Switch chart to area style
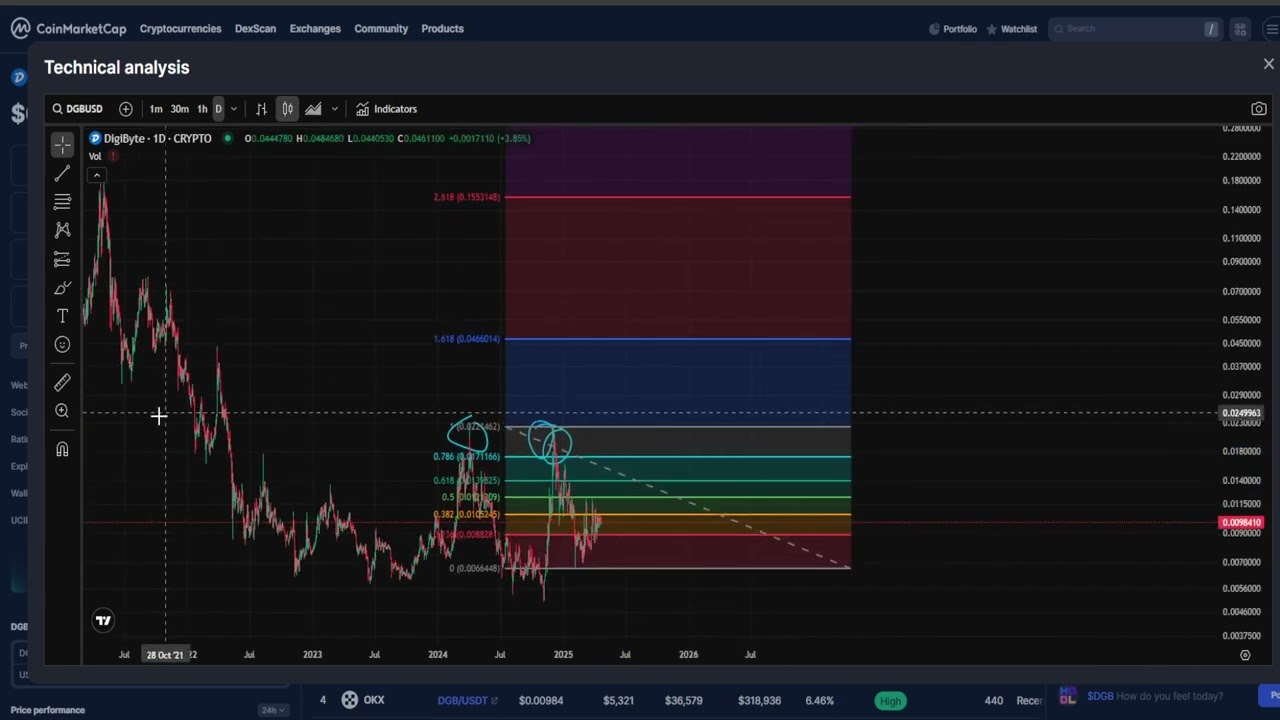Image resolution: width=1280 pixels, height=720 pixels. [x=313, y=109]
